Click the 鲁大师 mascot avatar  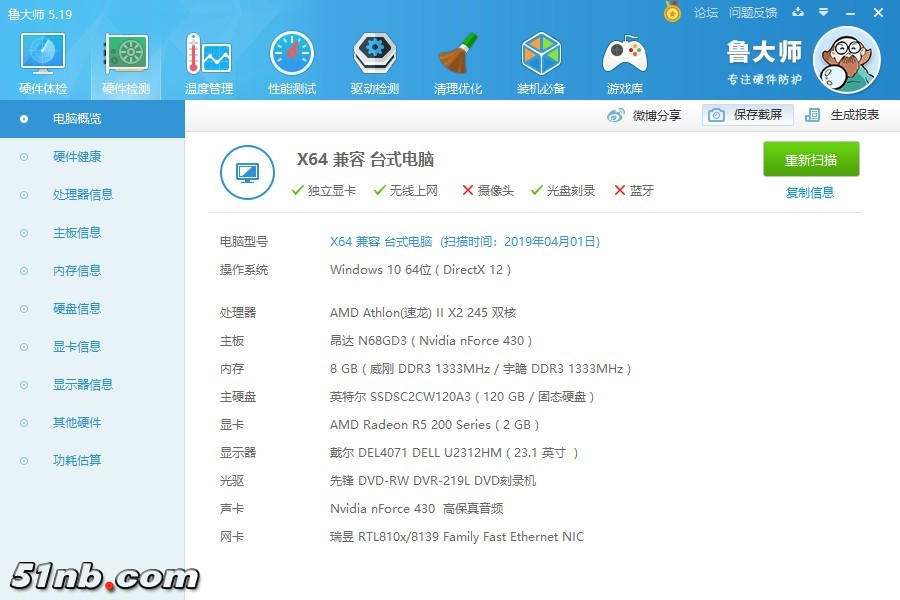[846, 60]
